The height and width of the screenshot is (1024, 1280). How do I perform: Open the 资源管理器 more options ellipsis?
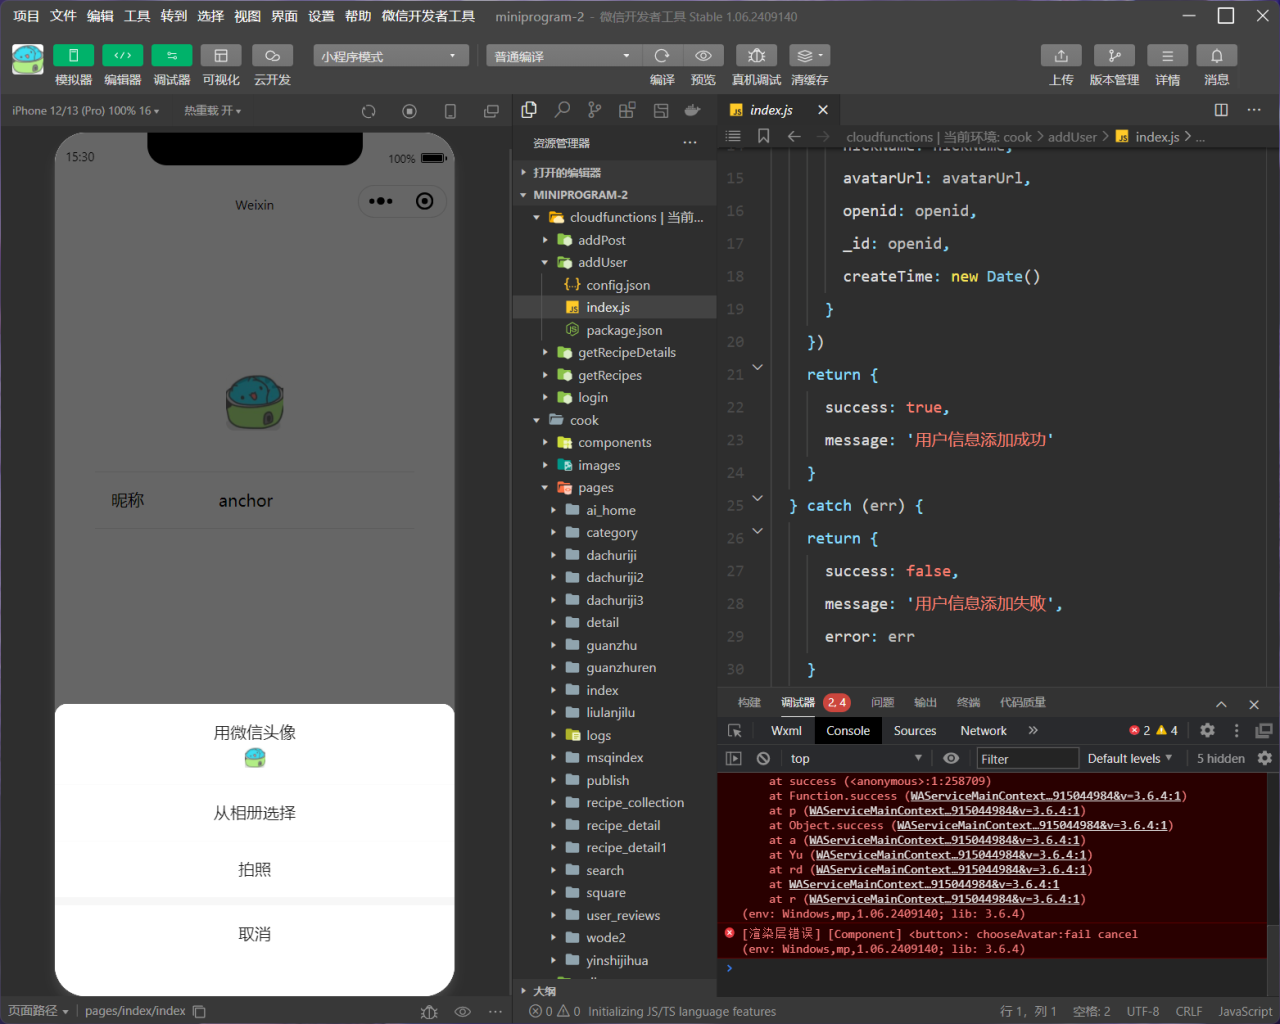click(690, 143)
